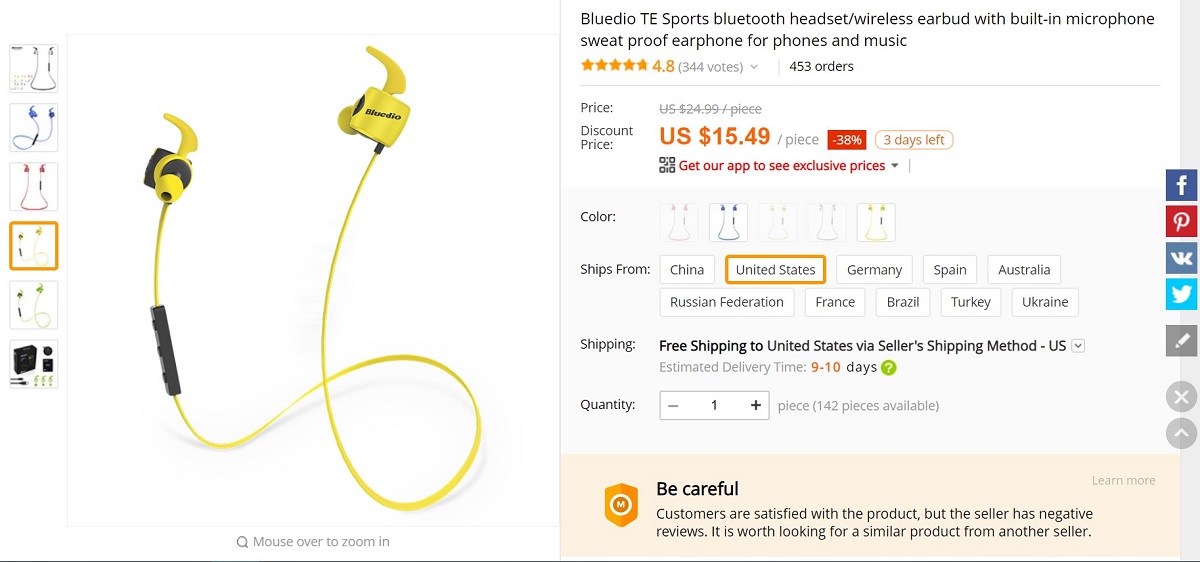This screenshot has width=1200, height=562.
Task: Select China as ships-from origin
Action: coord(687,269)
